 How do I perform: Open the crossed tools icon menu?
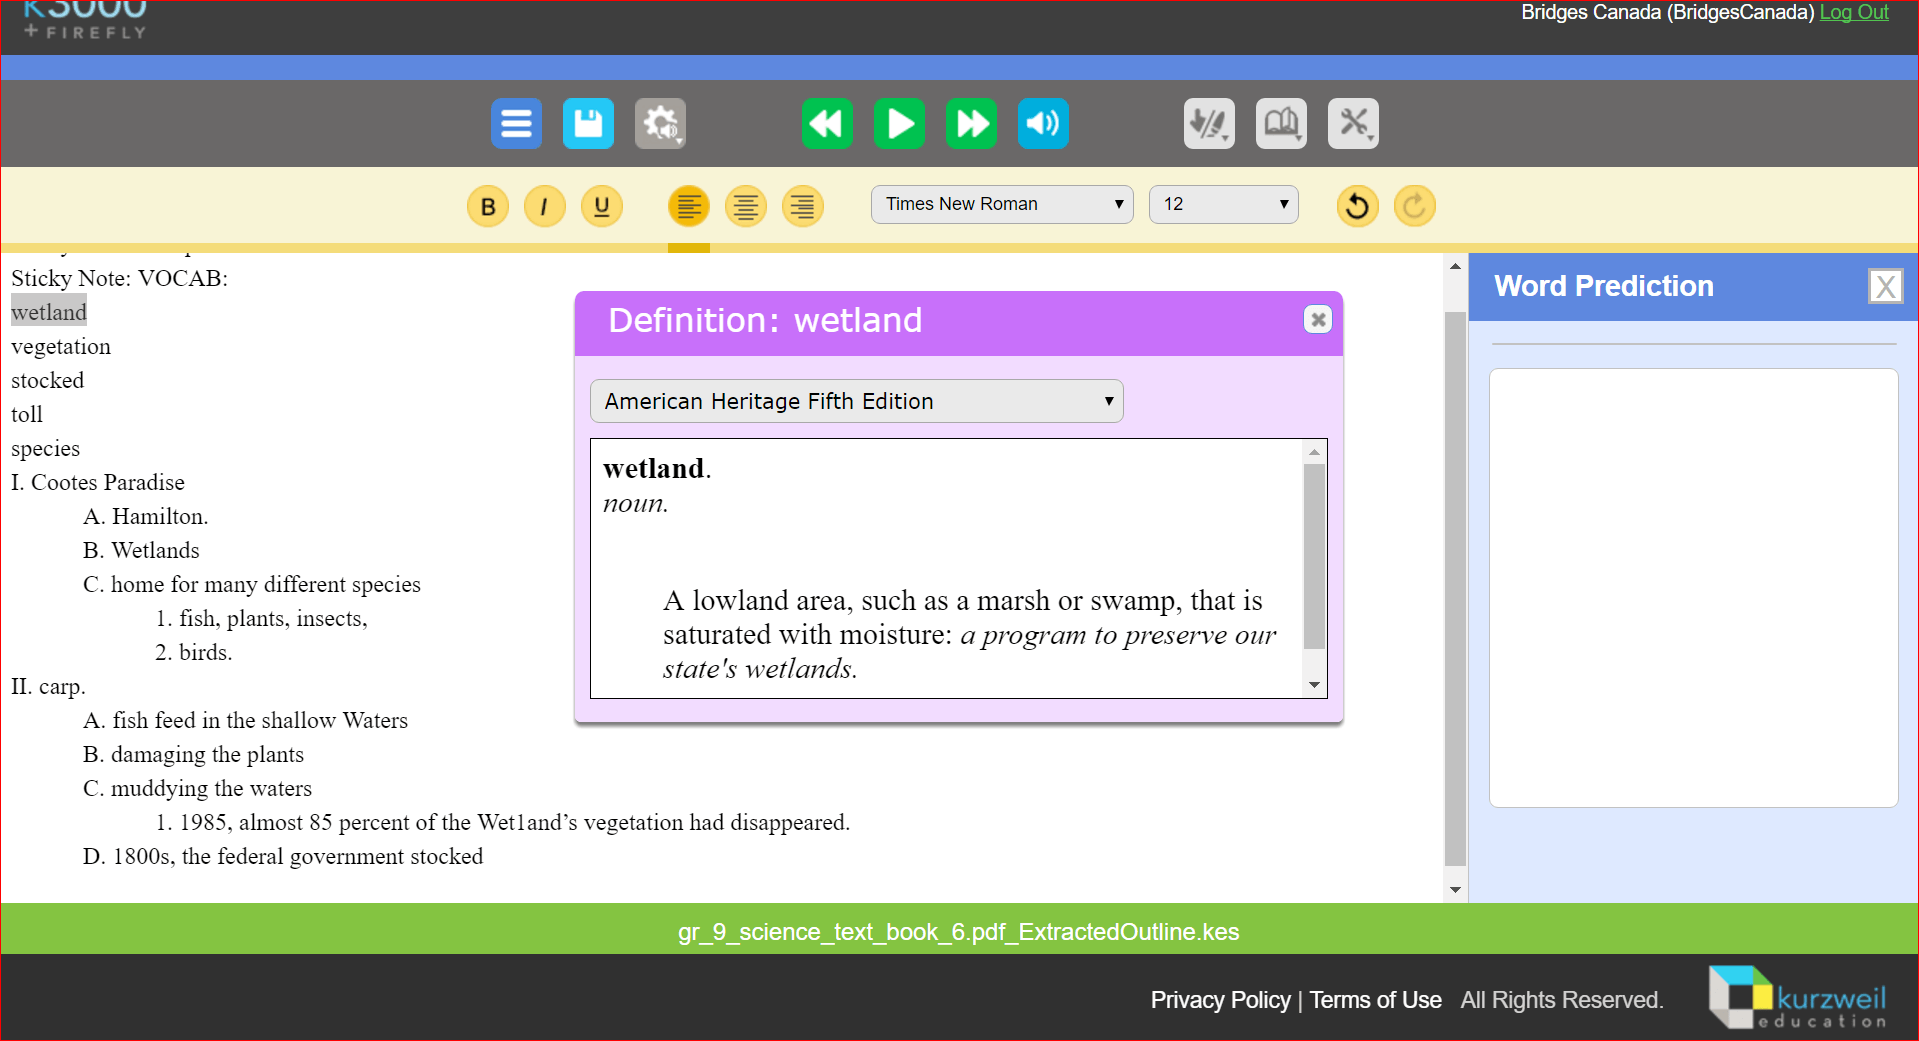pyautogui.click(x=1353, y=124)
